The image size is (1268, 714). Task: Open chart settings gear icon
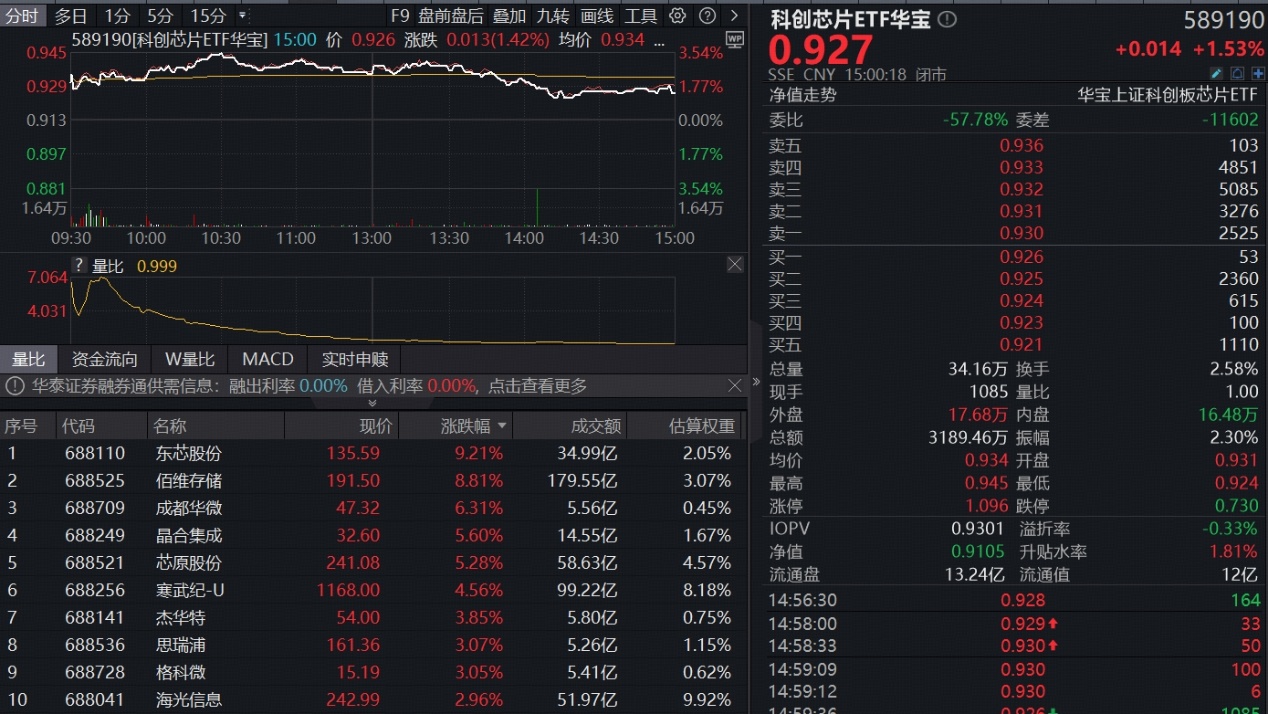(677, 16)
